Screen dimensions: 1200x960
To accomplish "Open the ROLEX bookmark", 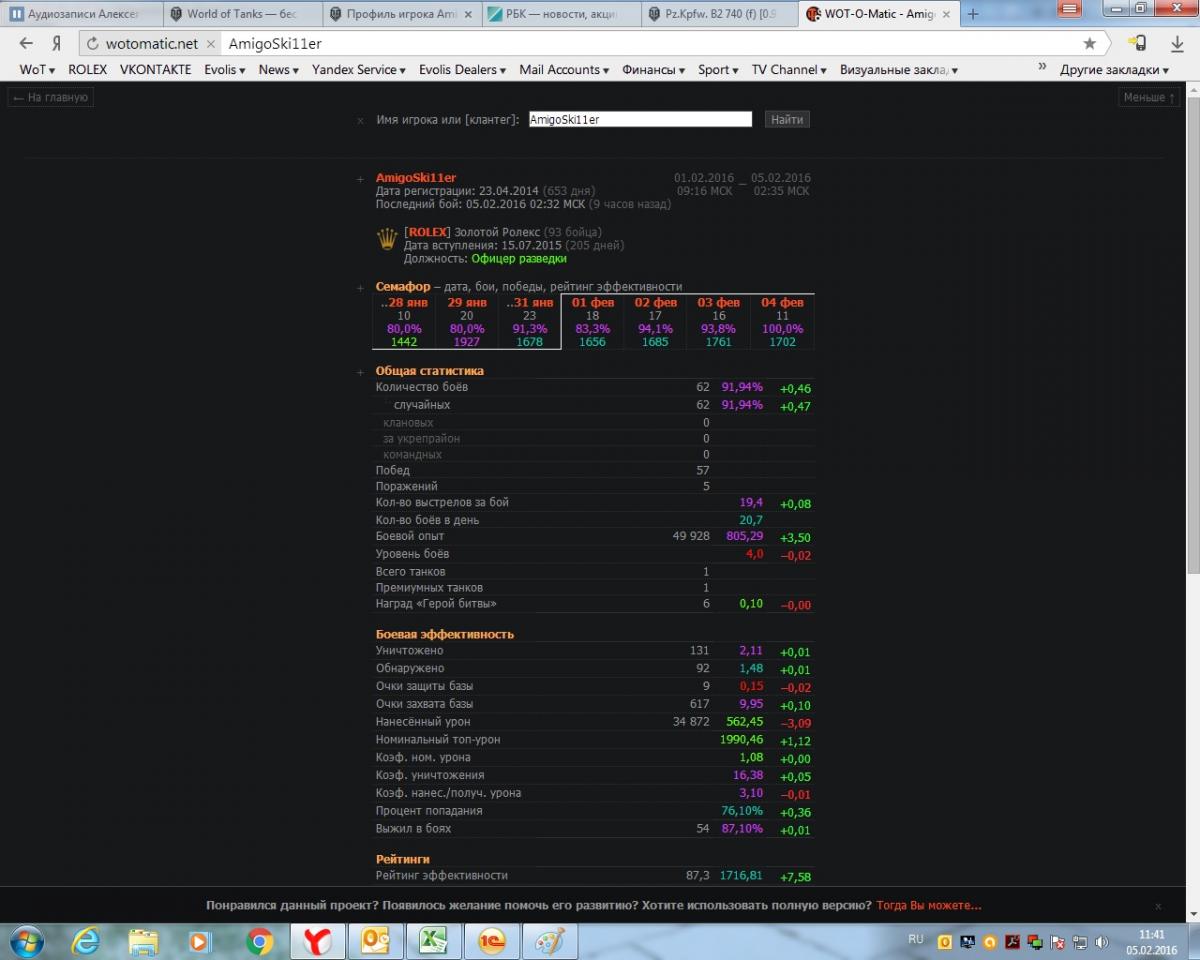I will (x=87, y=70).
